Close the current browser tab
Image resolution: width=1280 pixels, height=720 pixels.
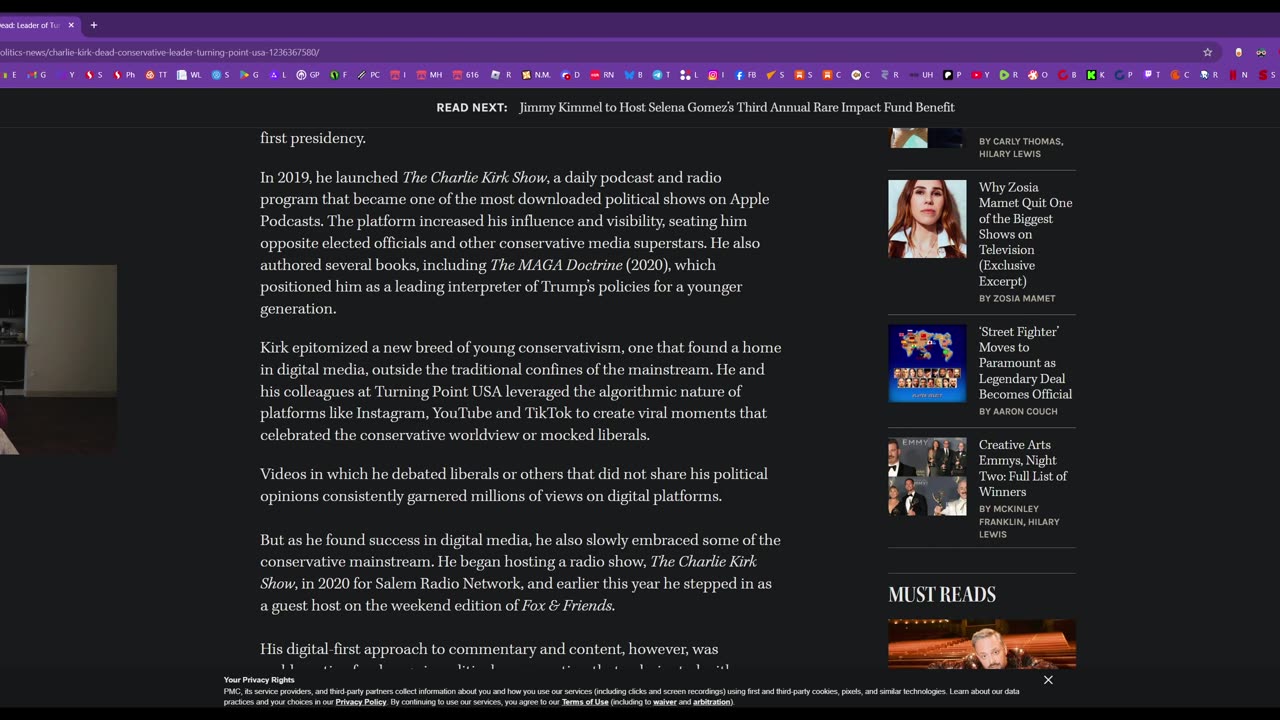(71, 25)
